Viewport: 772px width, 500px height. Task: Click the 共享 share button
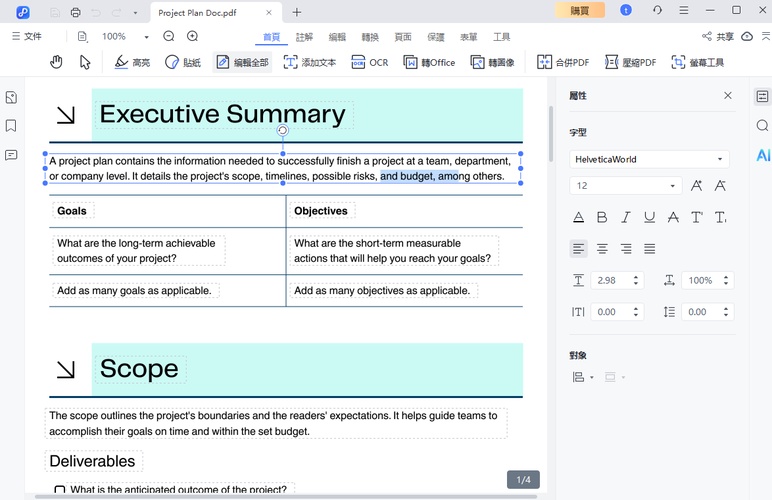(719, 37)
